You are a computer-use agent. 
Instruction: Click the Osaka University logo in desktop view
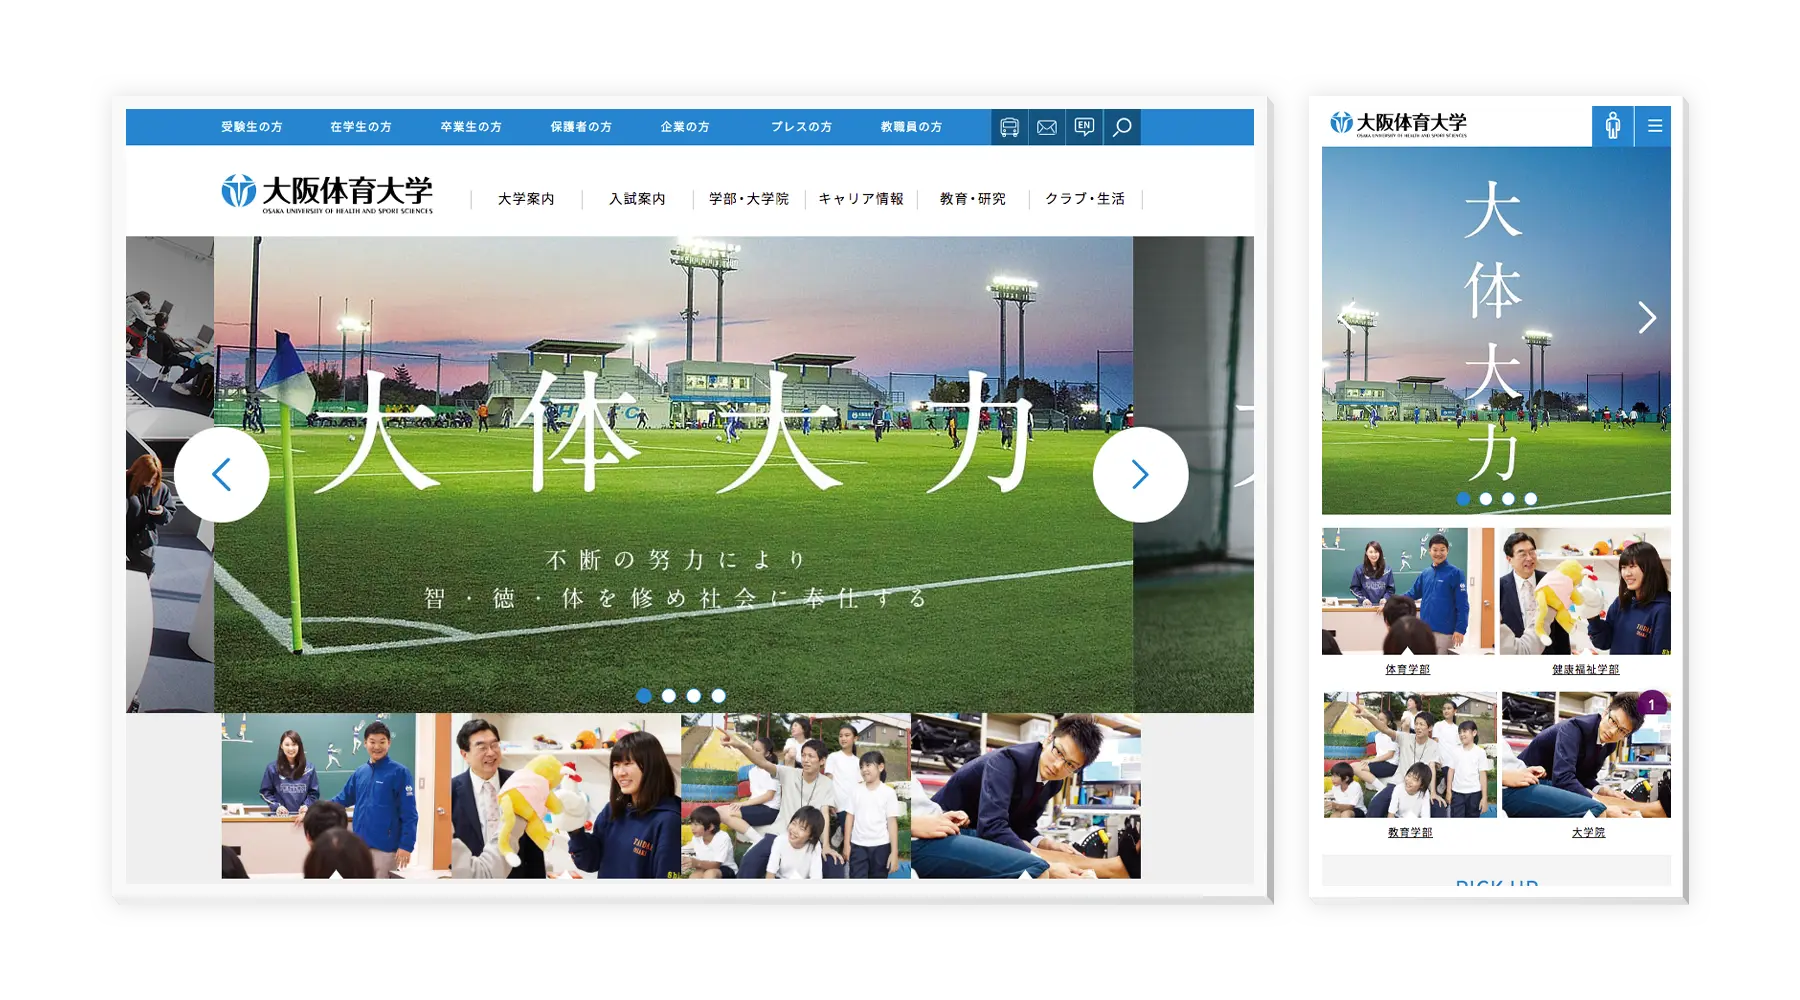pos(327,193)
